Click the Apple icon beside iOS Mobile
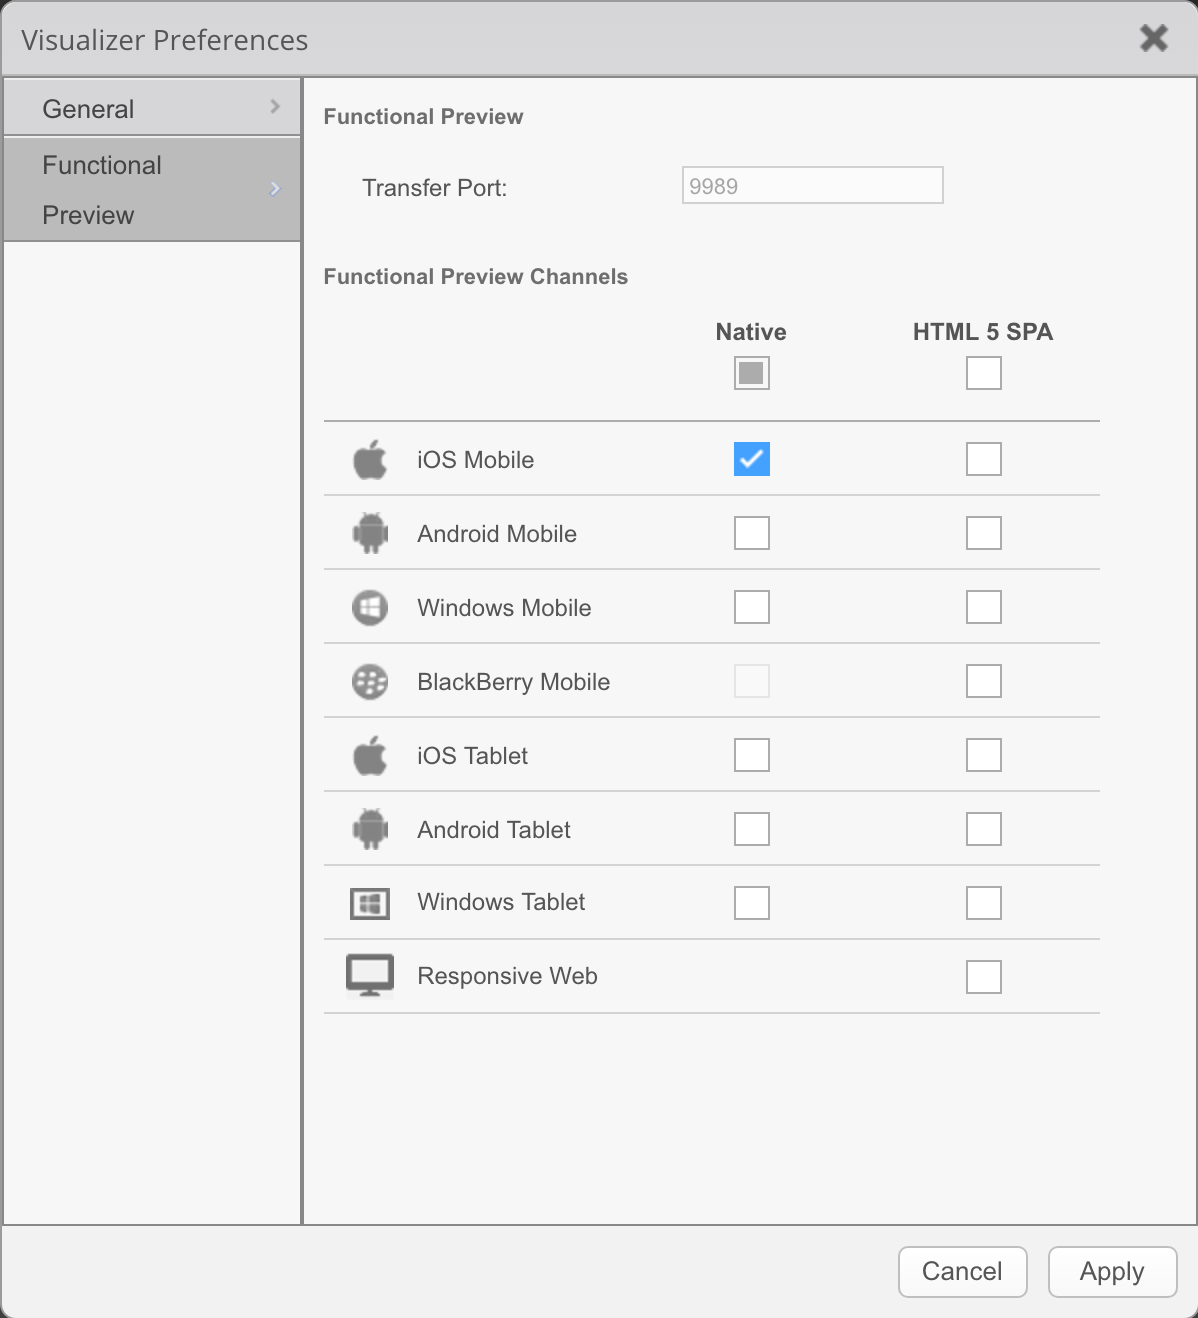1198x1318 pixels. click(370, 460)
